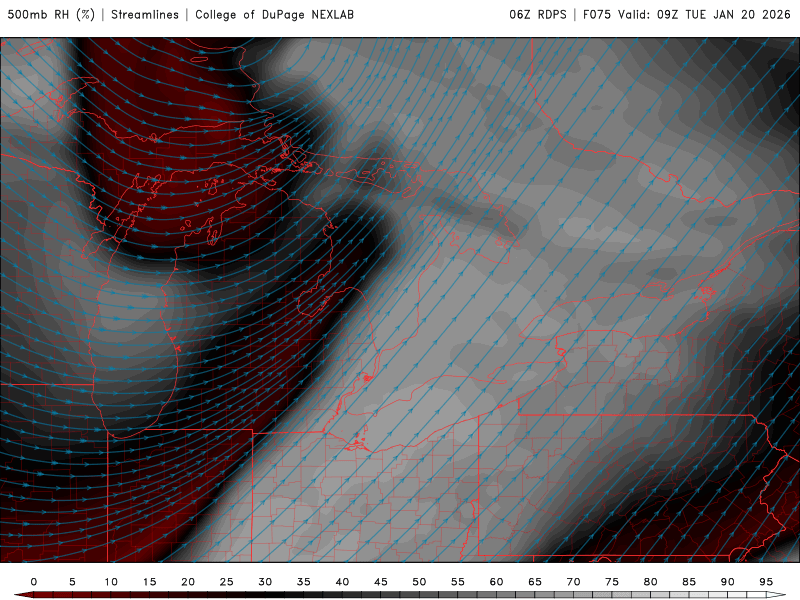Select the 75 label on the colorbar
The width and height of the screenshot is (800, 600).
point(612,582)
